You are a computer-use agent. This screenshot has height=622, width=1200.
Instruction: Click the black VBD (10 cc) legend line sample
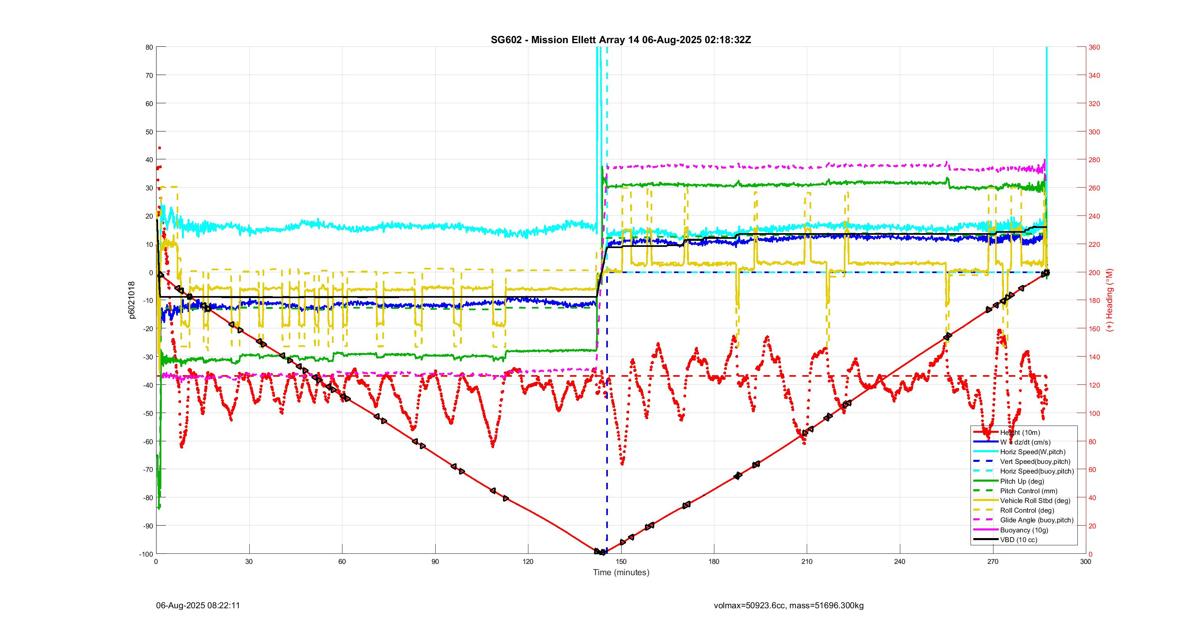[x=986, y=540]
